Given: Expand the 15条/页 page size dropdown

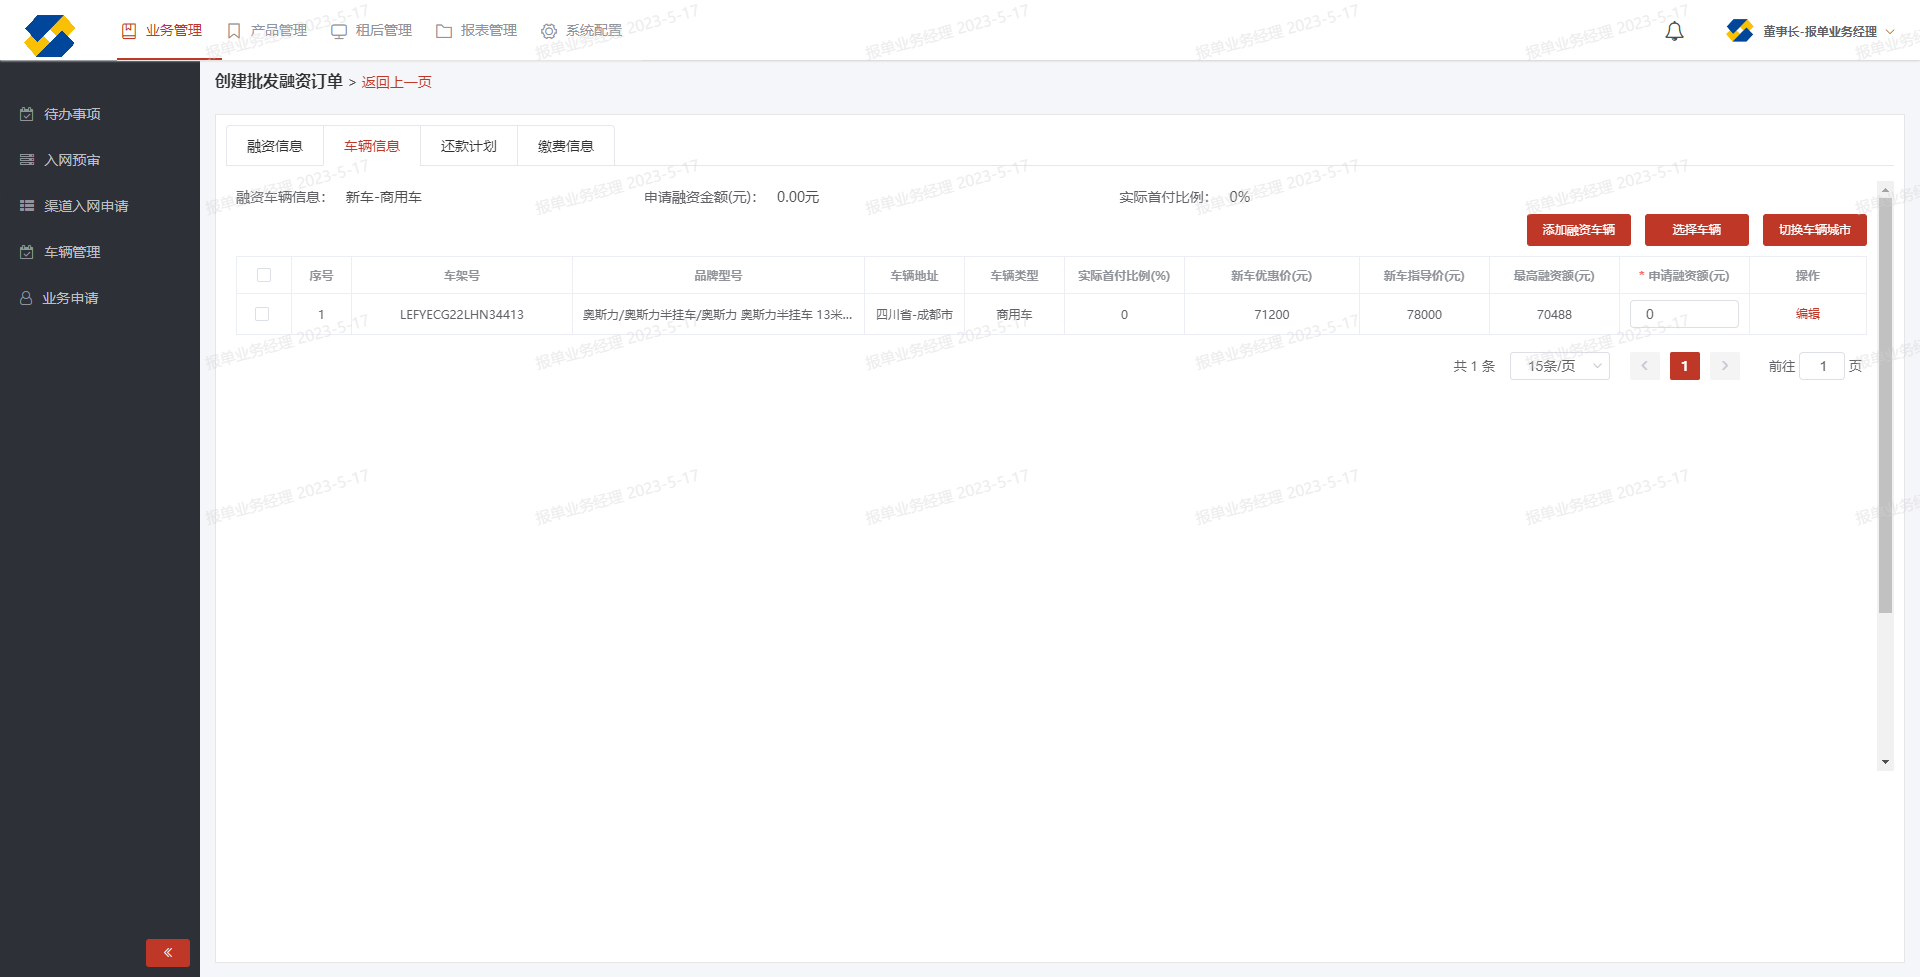Looking at the screenshot, I should (x=1559, y=366).
